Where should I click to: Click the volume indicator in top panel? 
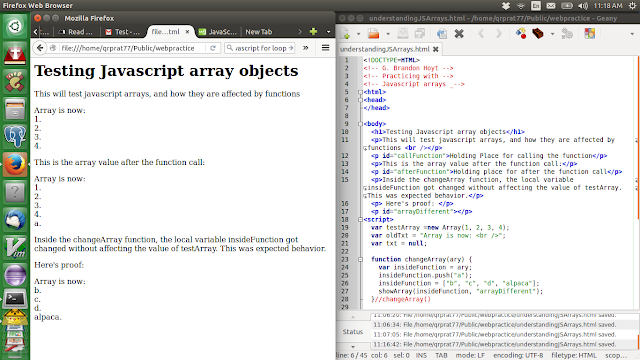pyautogui.click(x=583, y=6)
